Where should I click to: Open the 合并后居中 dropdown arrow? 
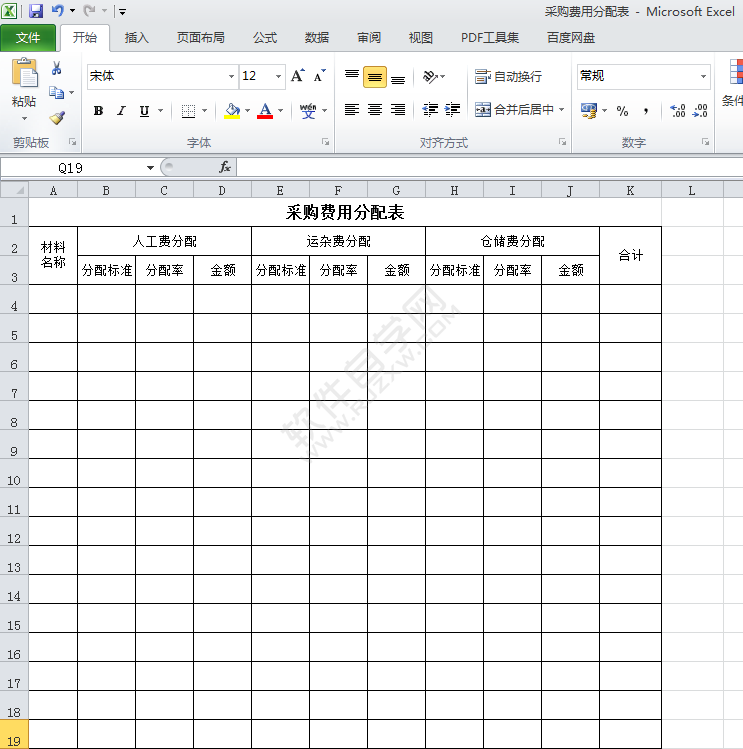tap(561, 110)
